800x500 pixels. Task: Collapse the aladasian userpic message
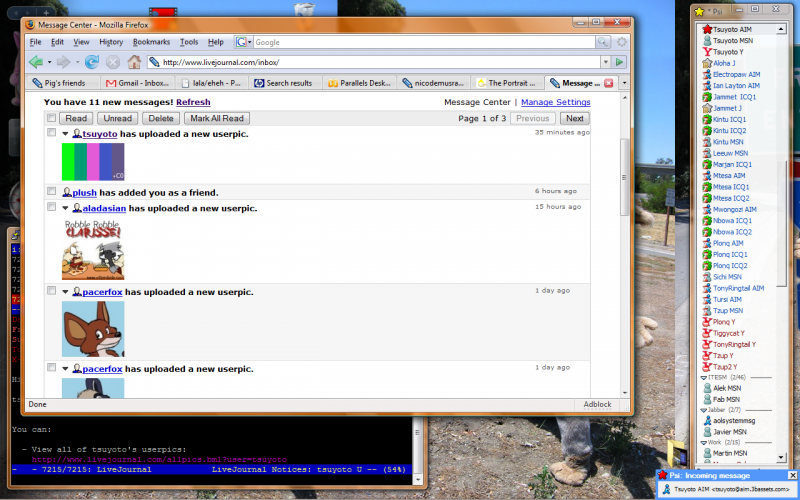[66, 208]
